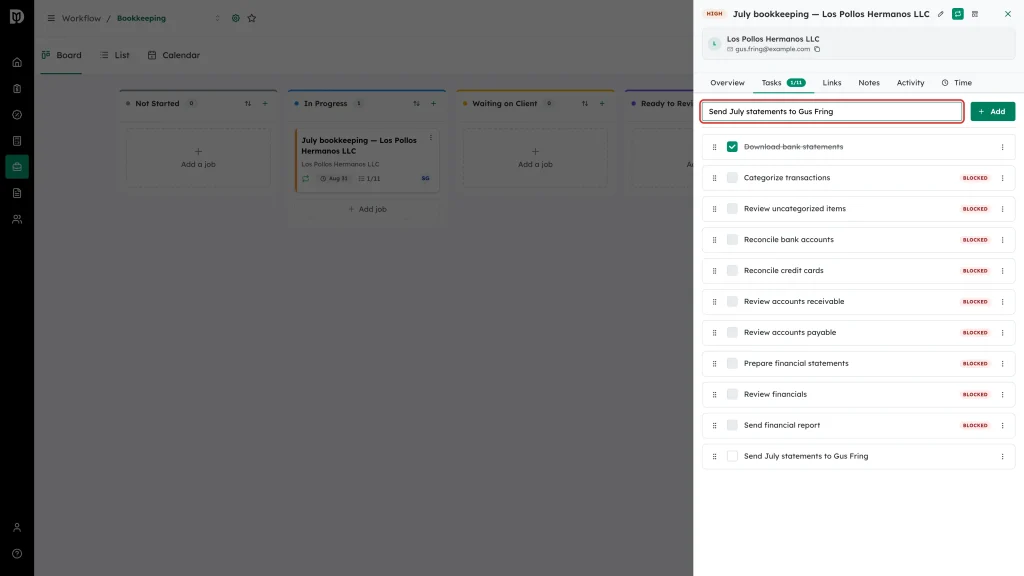Click plus icon in In Progress header

pos(433,103)
